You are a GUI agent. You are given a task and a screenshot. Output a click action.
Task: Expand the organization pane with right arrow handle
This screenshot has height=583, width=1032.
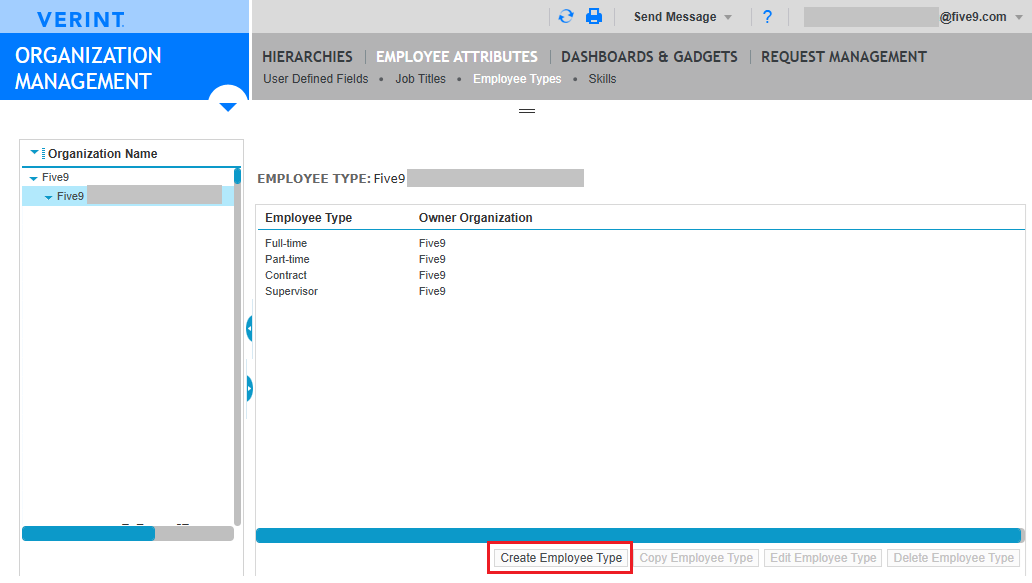[x=249, y=389]
